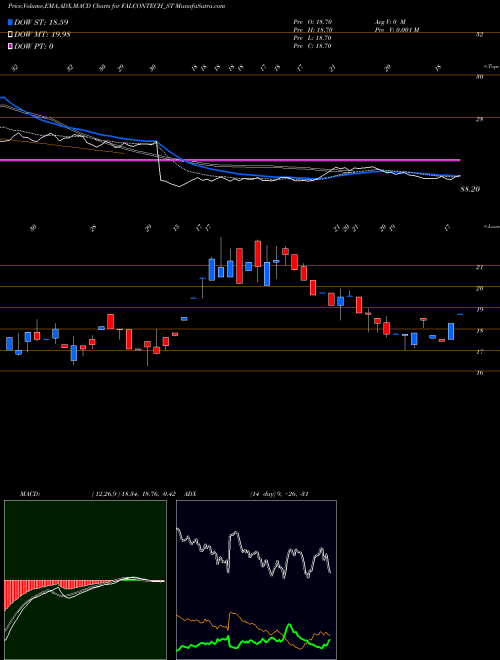The width and height of the screenshot is (500, 660).
Task: Open the ADX indicator chart panel
Action: click(256, 580)
